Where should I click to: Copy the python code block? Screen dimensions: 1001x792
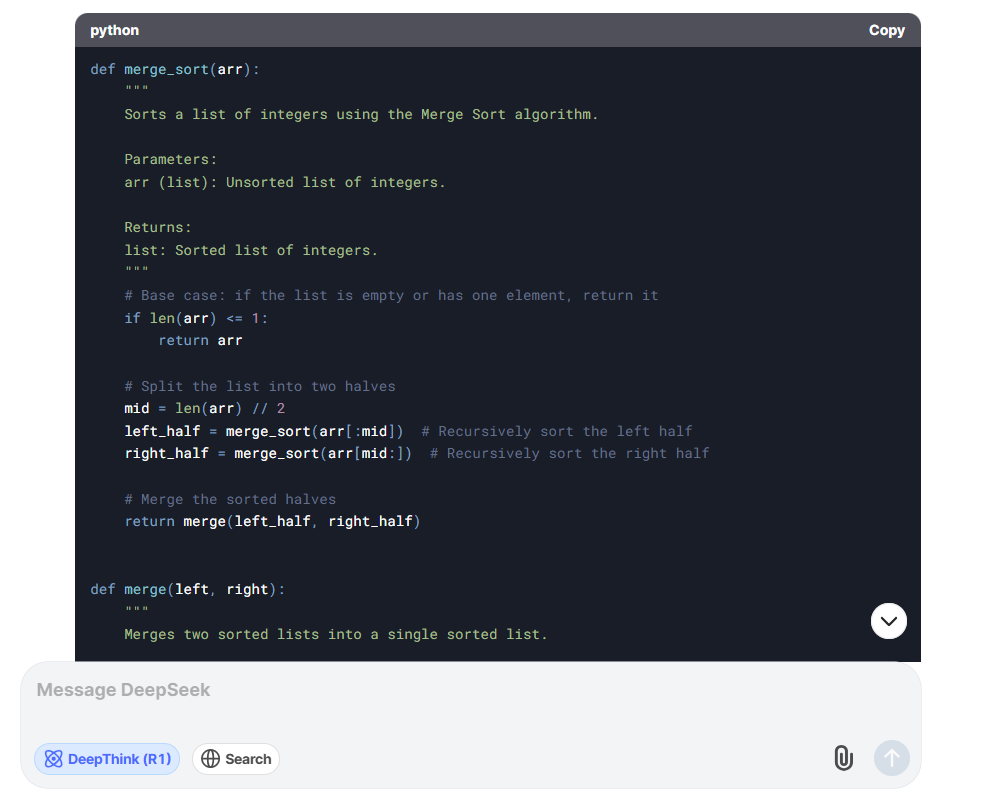(x=886, y=31)
